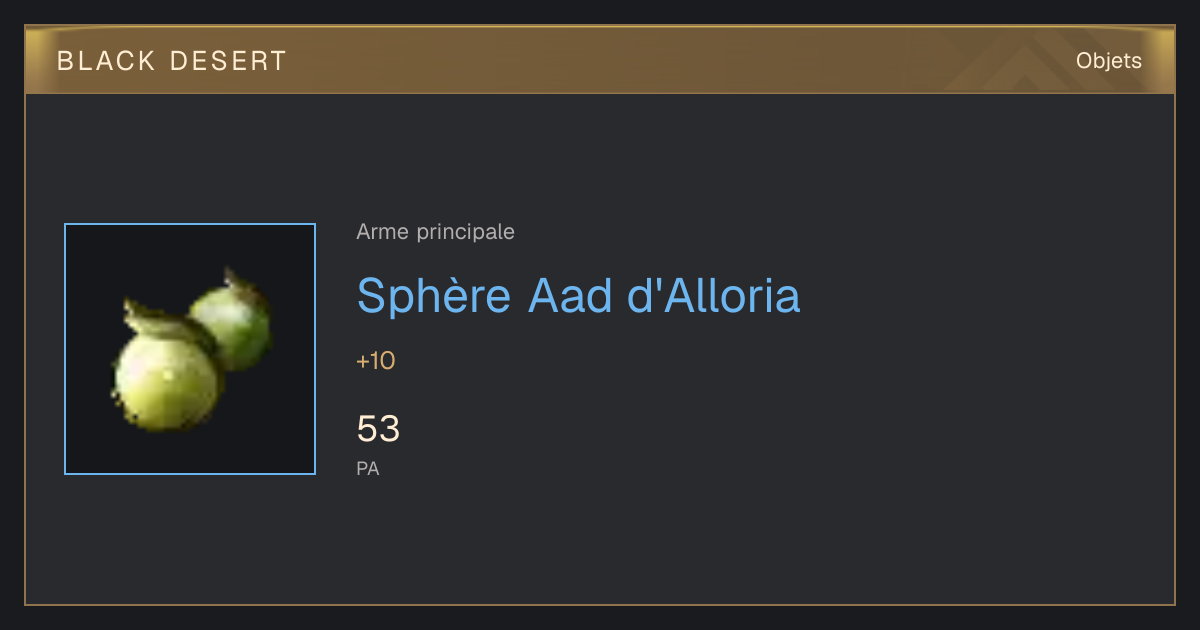
Task: Click the PA stat label
Action: [368, 468]
